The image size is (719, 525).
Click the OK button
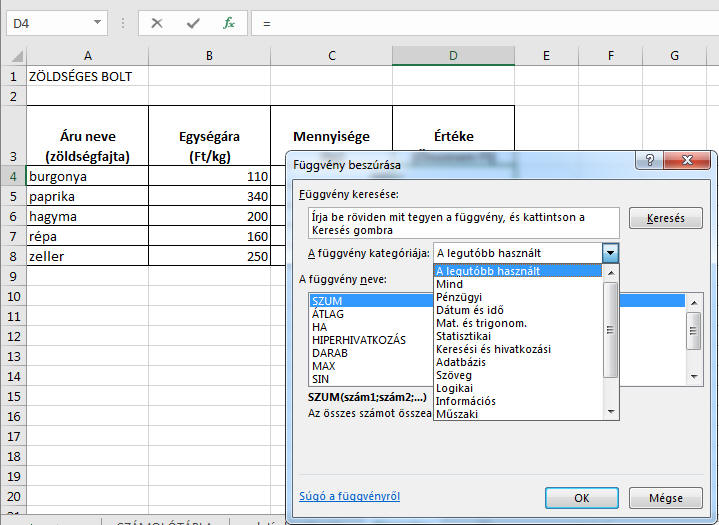[x=581, y=497]
